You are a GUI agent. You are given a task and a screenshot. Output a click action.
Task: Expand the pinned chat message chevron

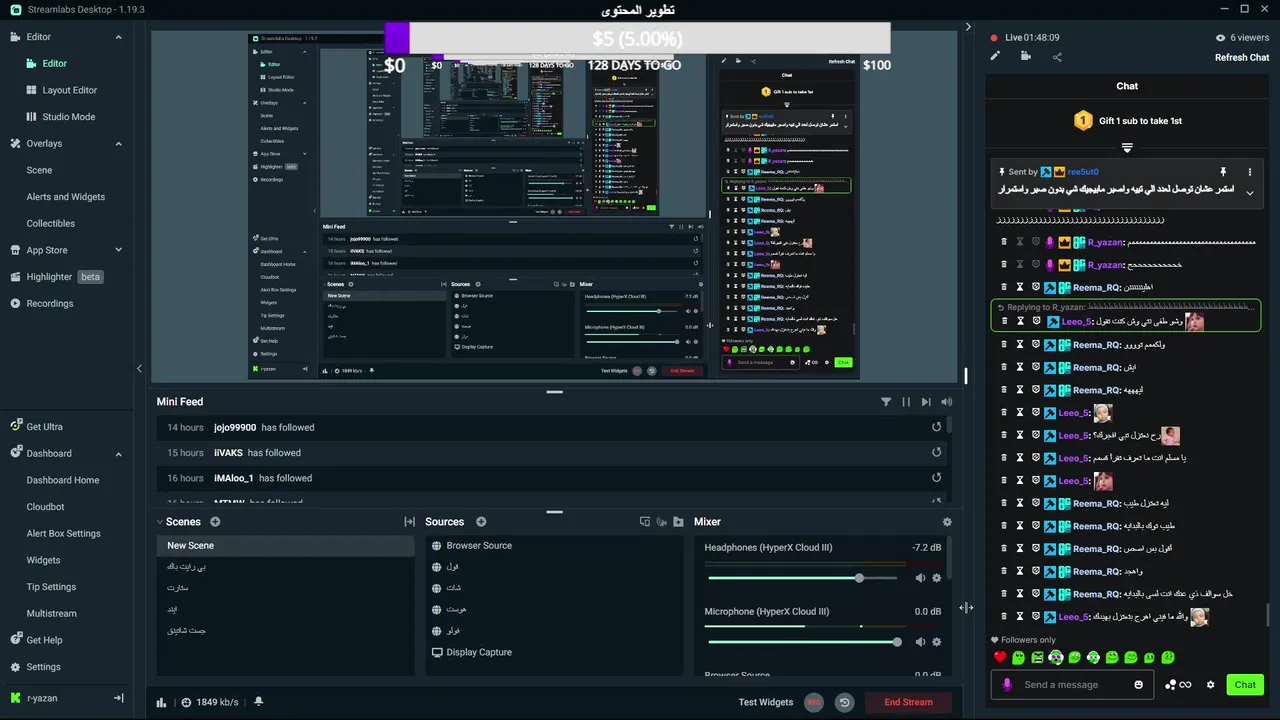point(1250,193)
